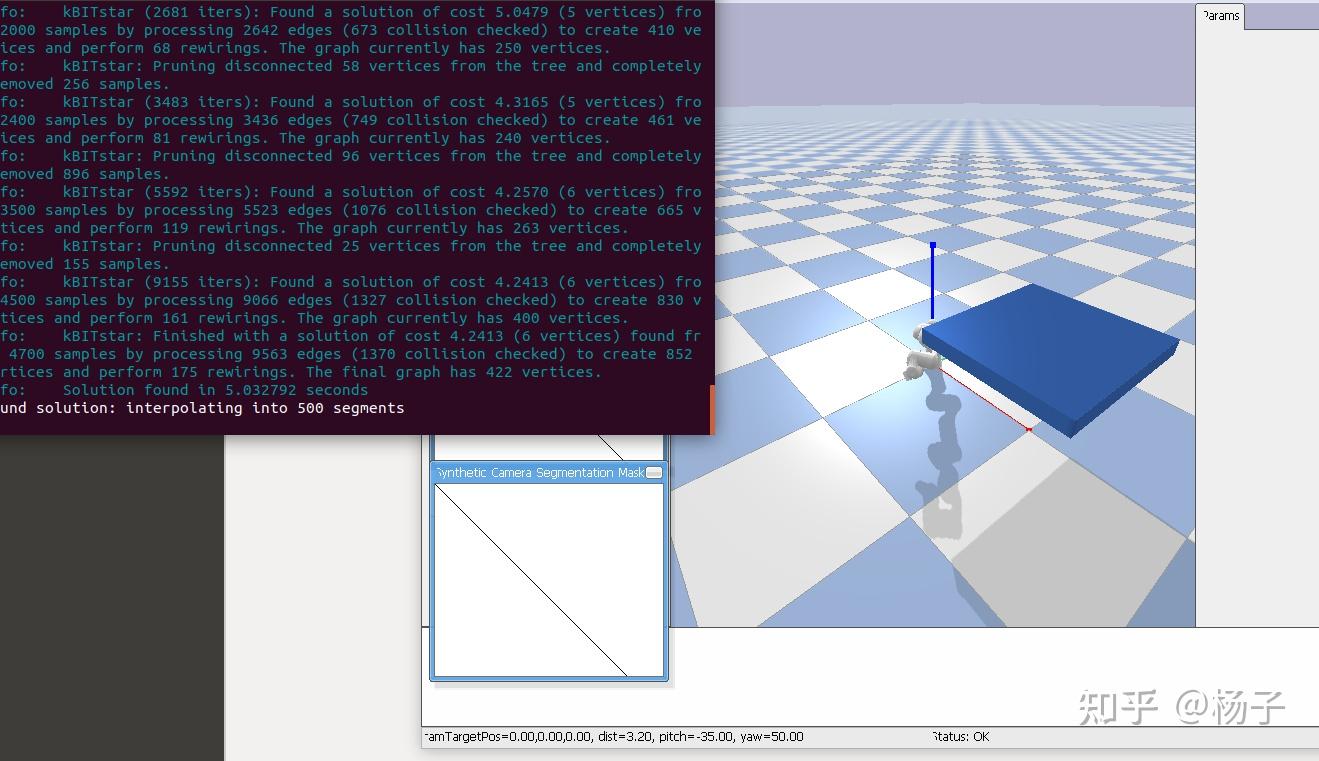Click the dark left sidebar area
Viewport: 1319px width, 761px height.
pos(110,600)
